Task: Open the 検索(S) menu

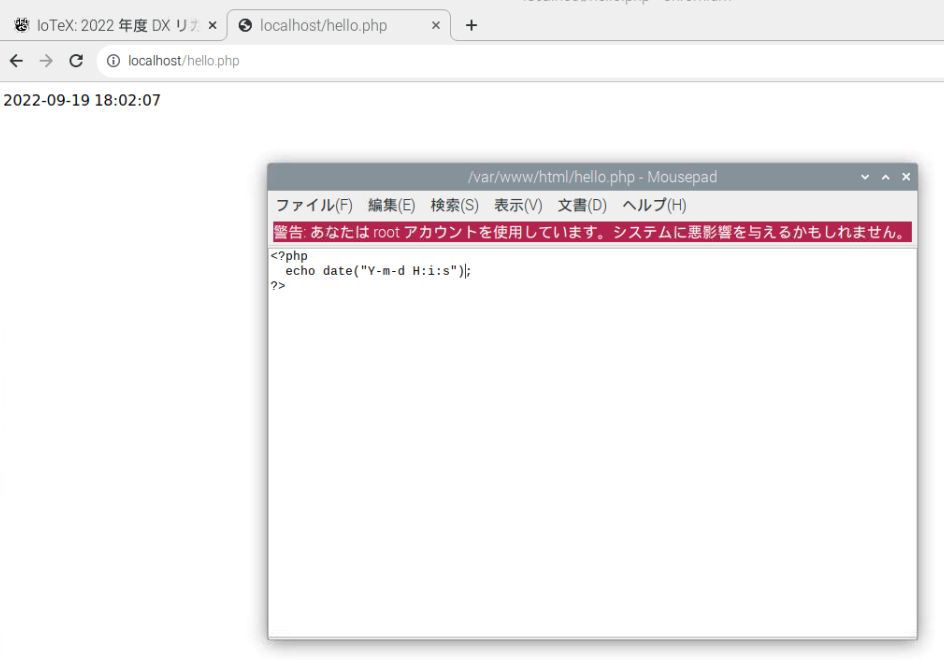Action: click(x=454, y=205)
